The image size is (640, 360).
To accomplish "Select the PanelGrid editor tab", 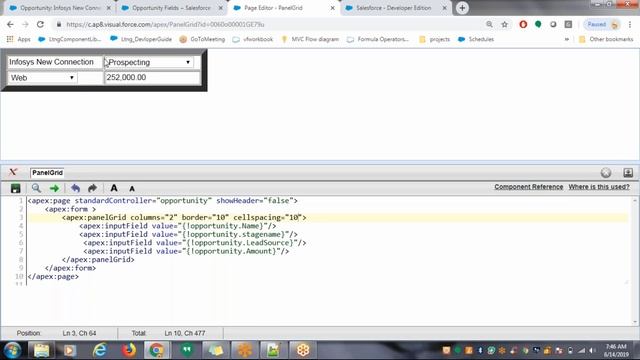I will point(47,173).
